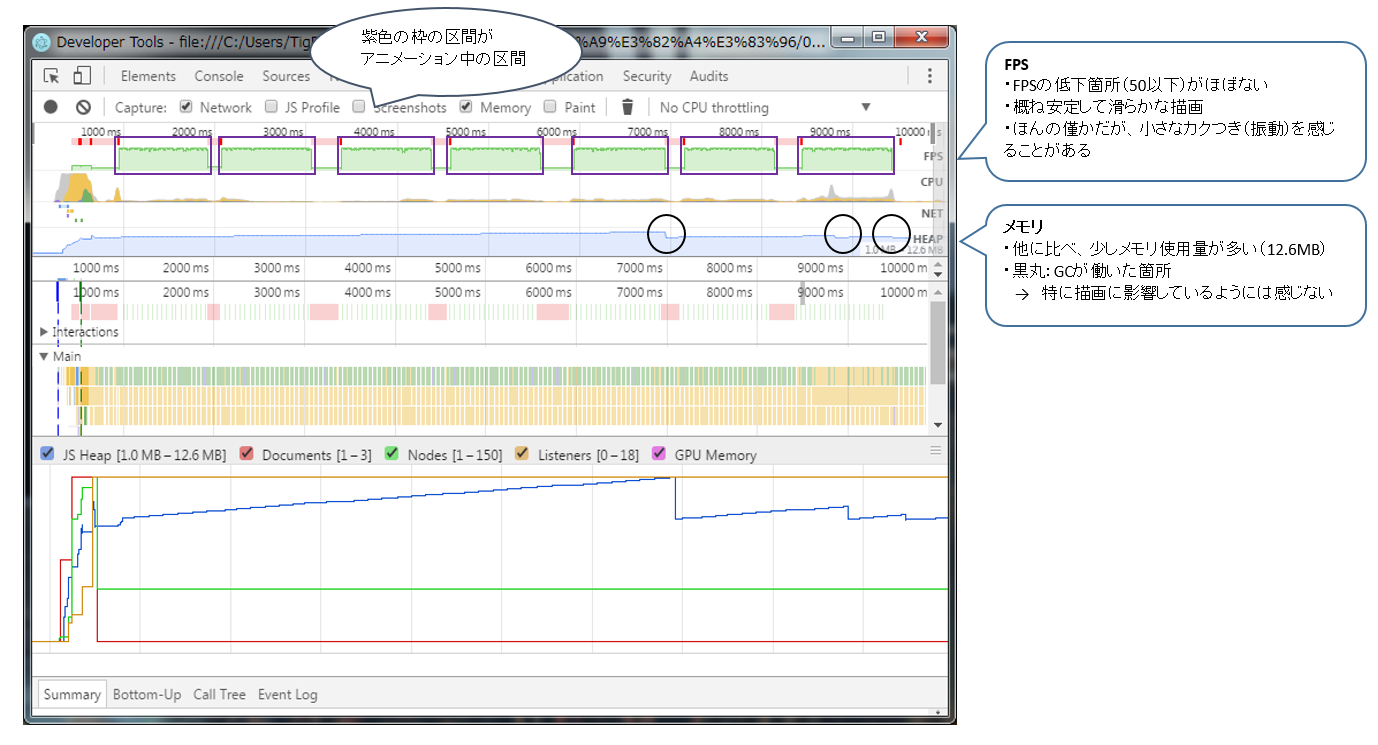The height and width of the screenshot is (745, 1378).
Task: Click the flame chart scrollbar down arrow
Action: click(x=937, y=425)
